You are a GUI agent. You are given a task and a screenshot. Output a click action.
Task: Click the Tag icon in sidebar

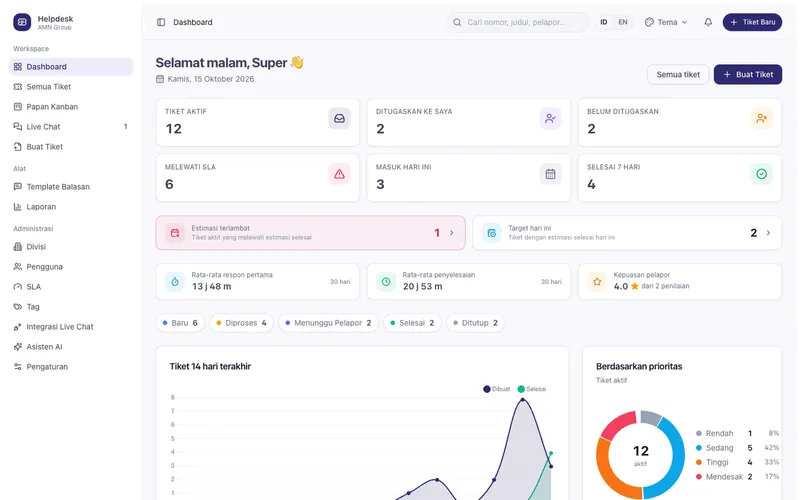(x=18, y=307)
